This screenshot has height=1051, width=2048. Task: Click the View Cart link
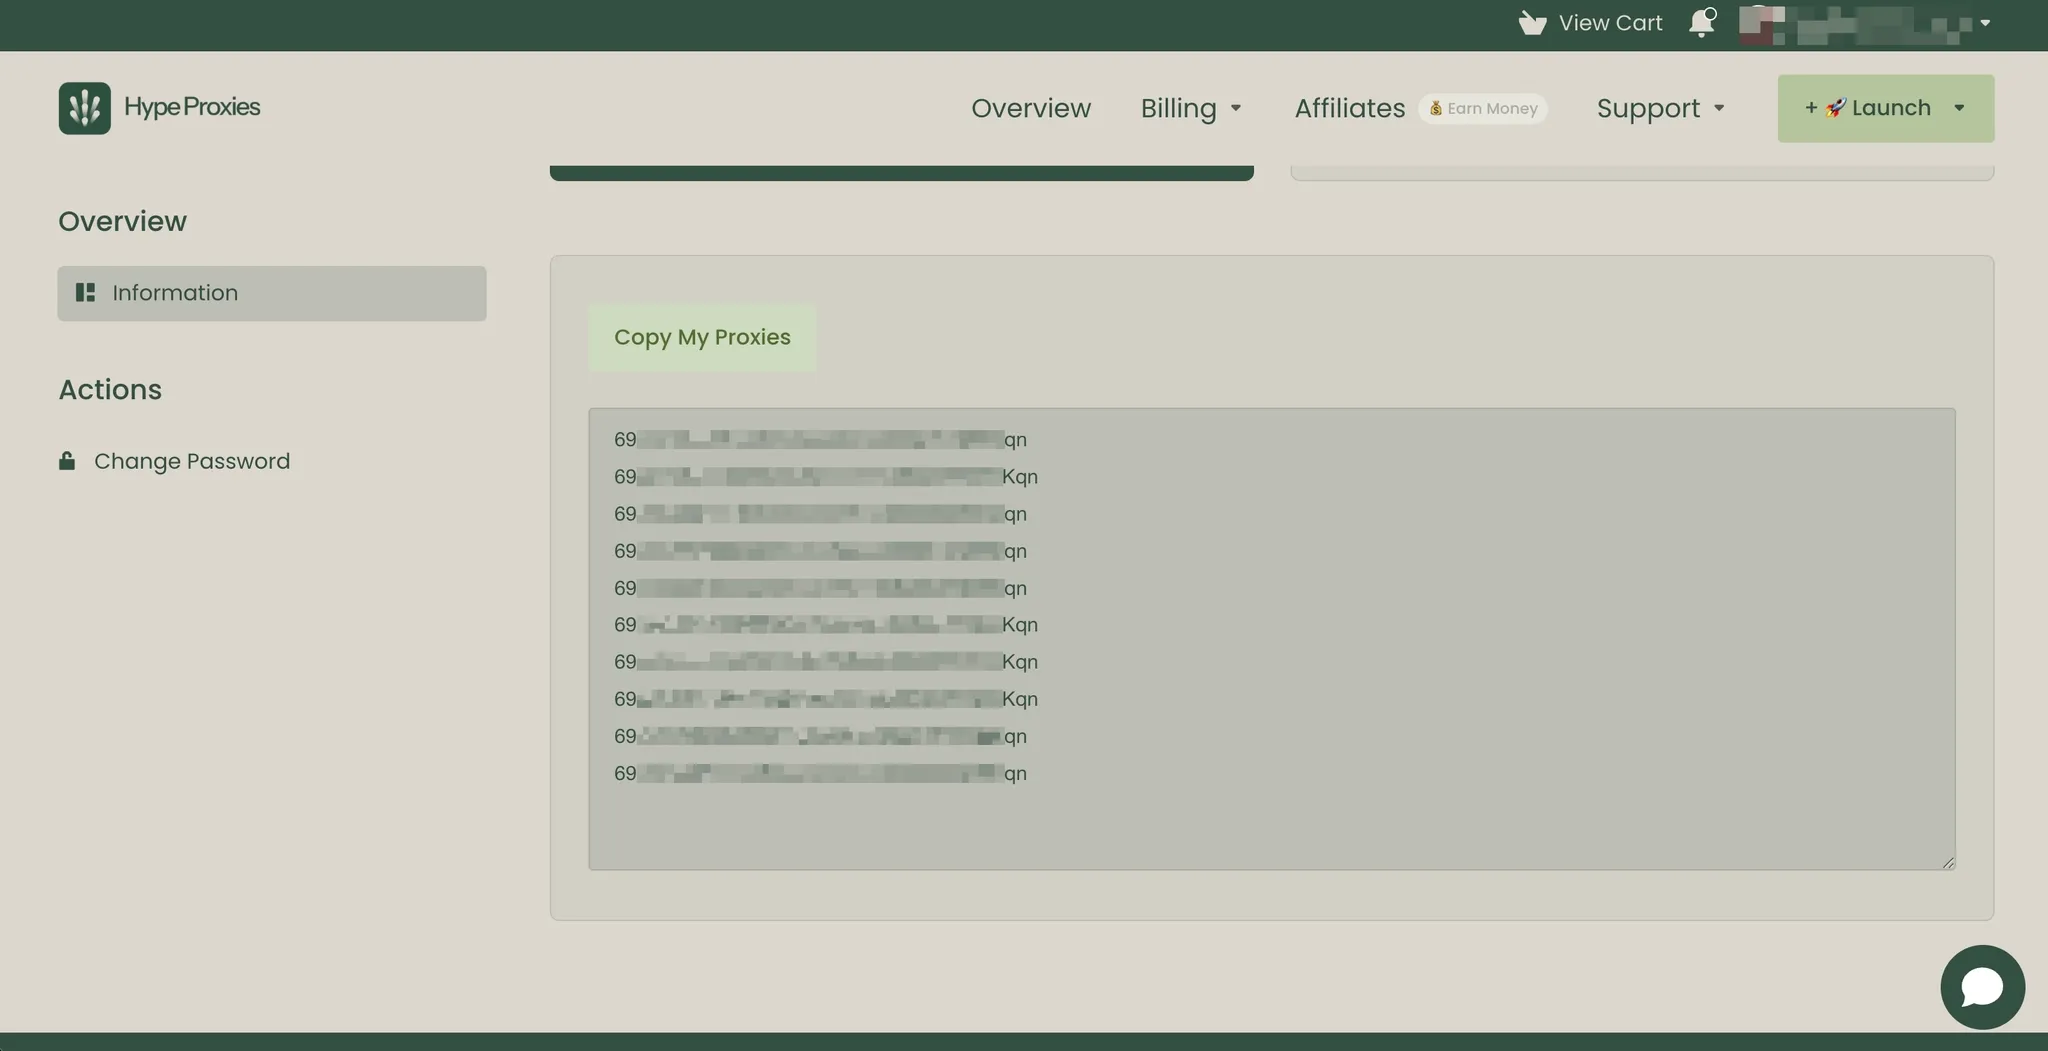1610,22
